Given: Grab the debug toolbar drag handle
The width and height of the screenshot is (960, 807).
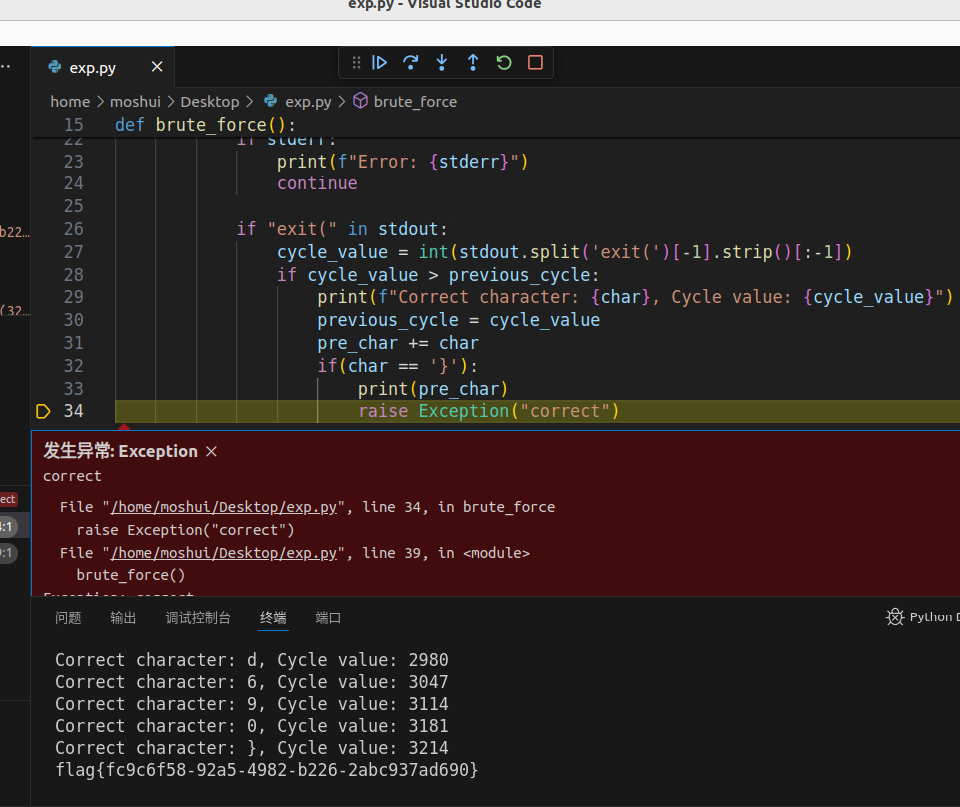Looking at the screenshot, I should (x=356, y=63).
